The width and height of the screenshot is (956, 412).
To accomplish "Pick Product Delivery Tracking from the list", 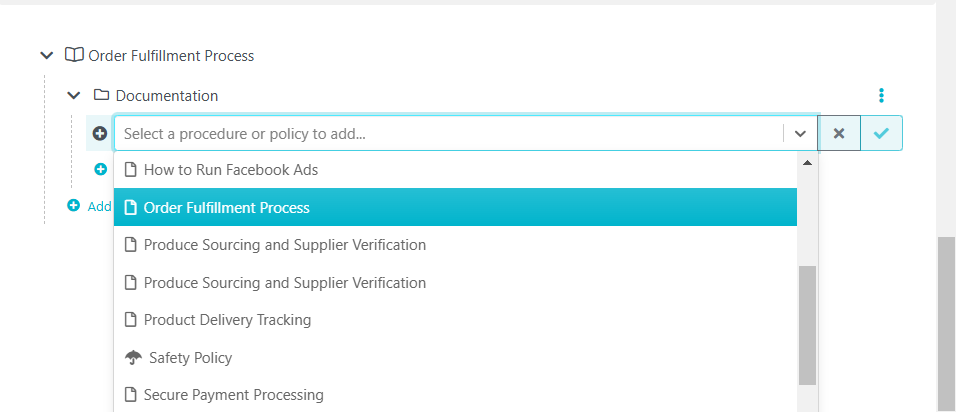I will (x=455, y=320).
